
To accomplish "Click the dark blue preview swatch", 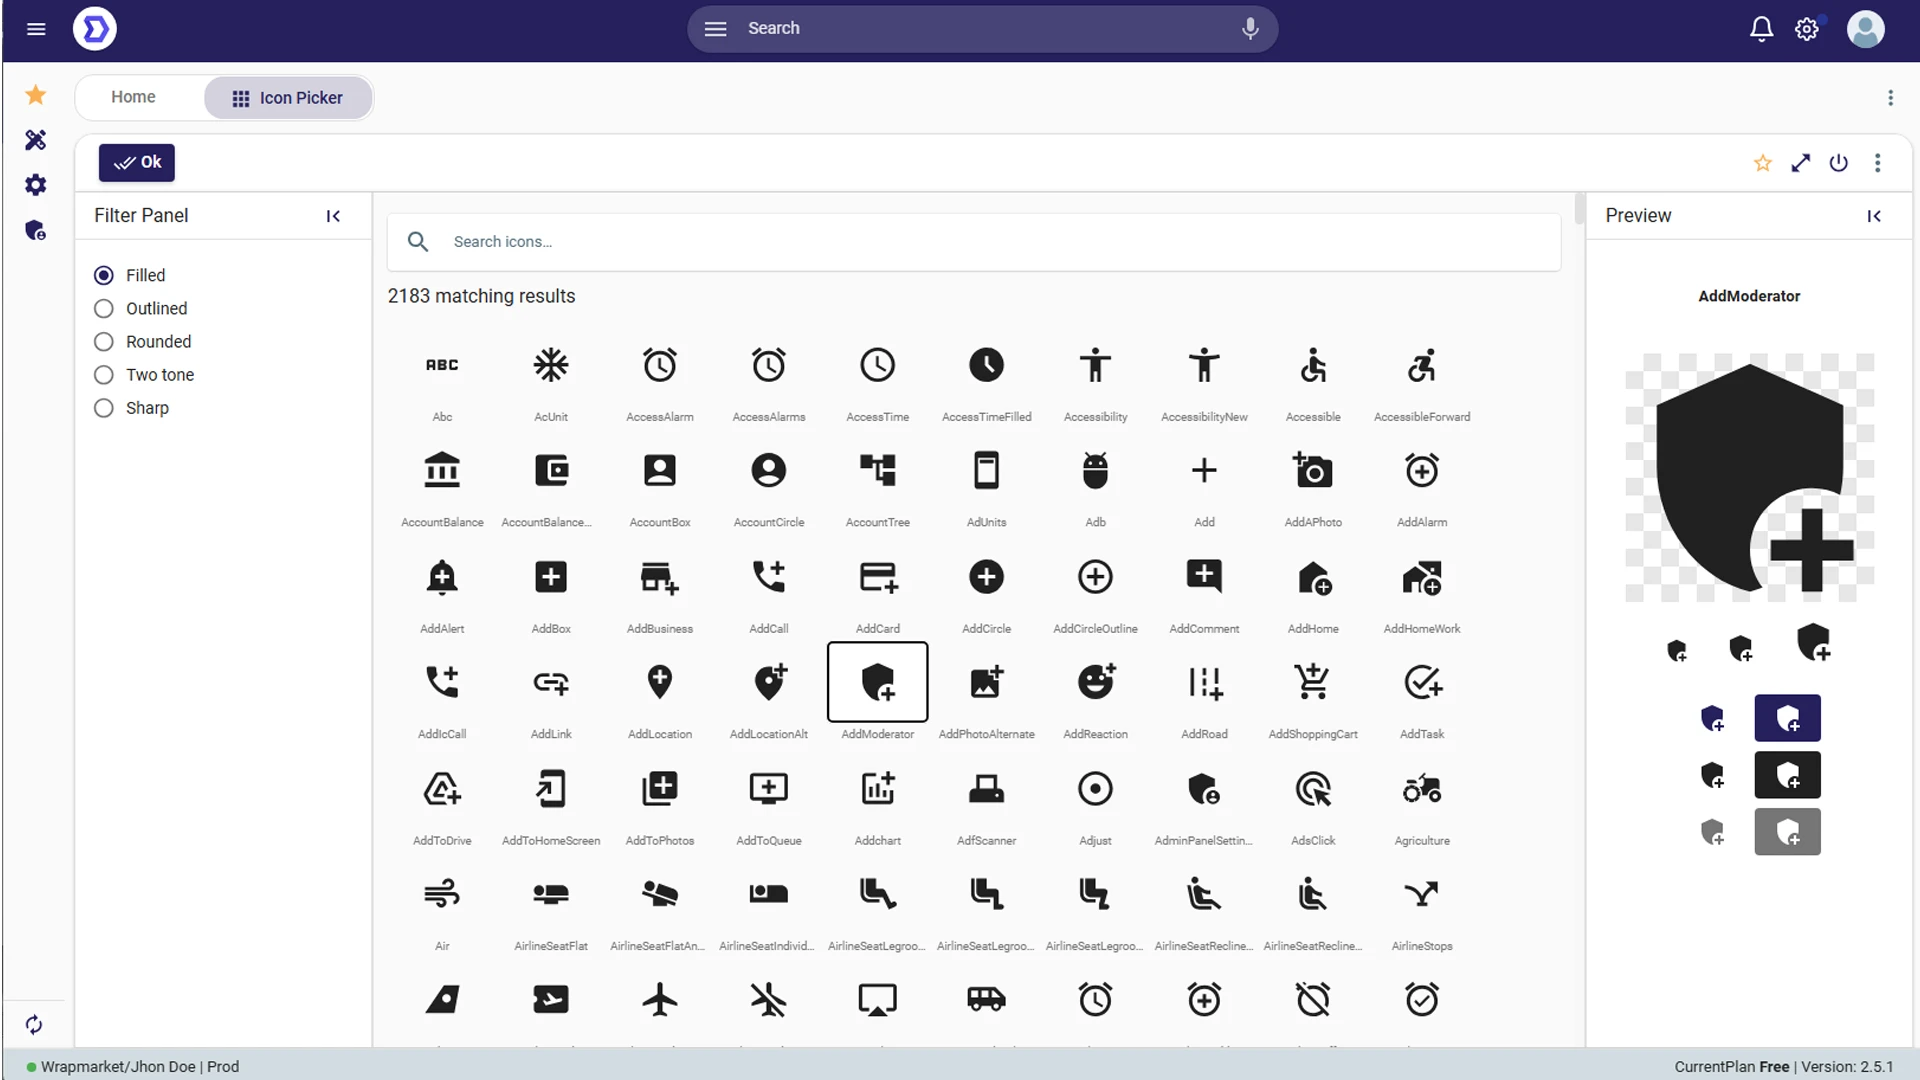I will tap(1787, 718).
